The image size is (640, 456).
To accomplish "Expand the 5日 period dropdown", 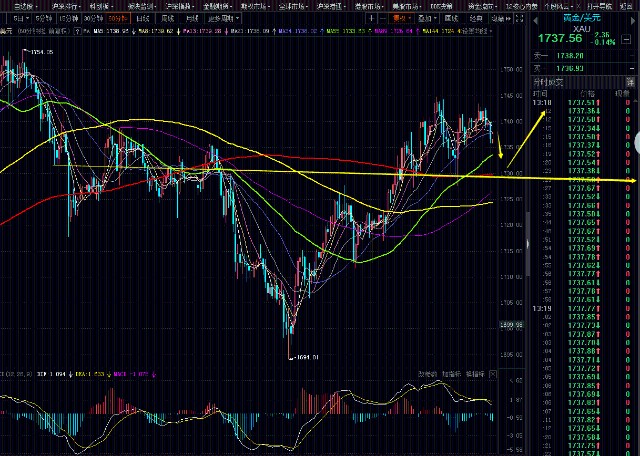I will coord(20,18).
